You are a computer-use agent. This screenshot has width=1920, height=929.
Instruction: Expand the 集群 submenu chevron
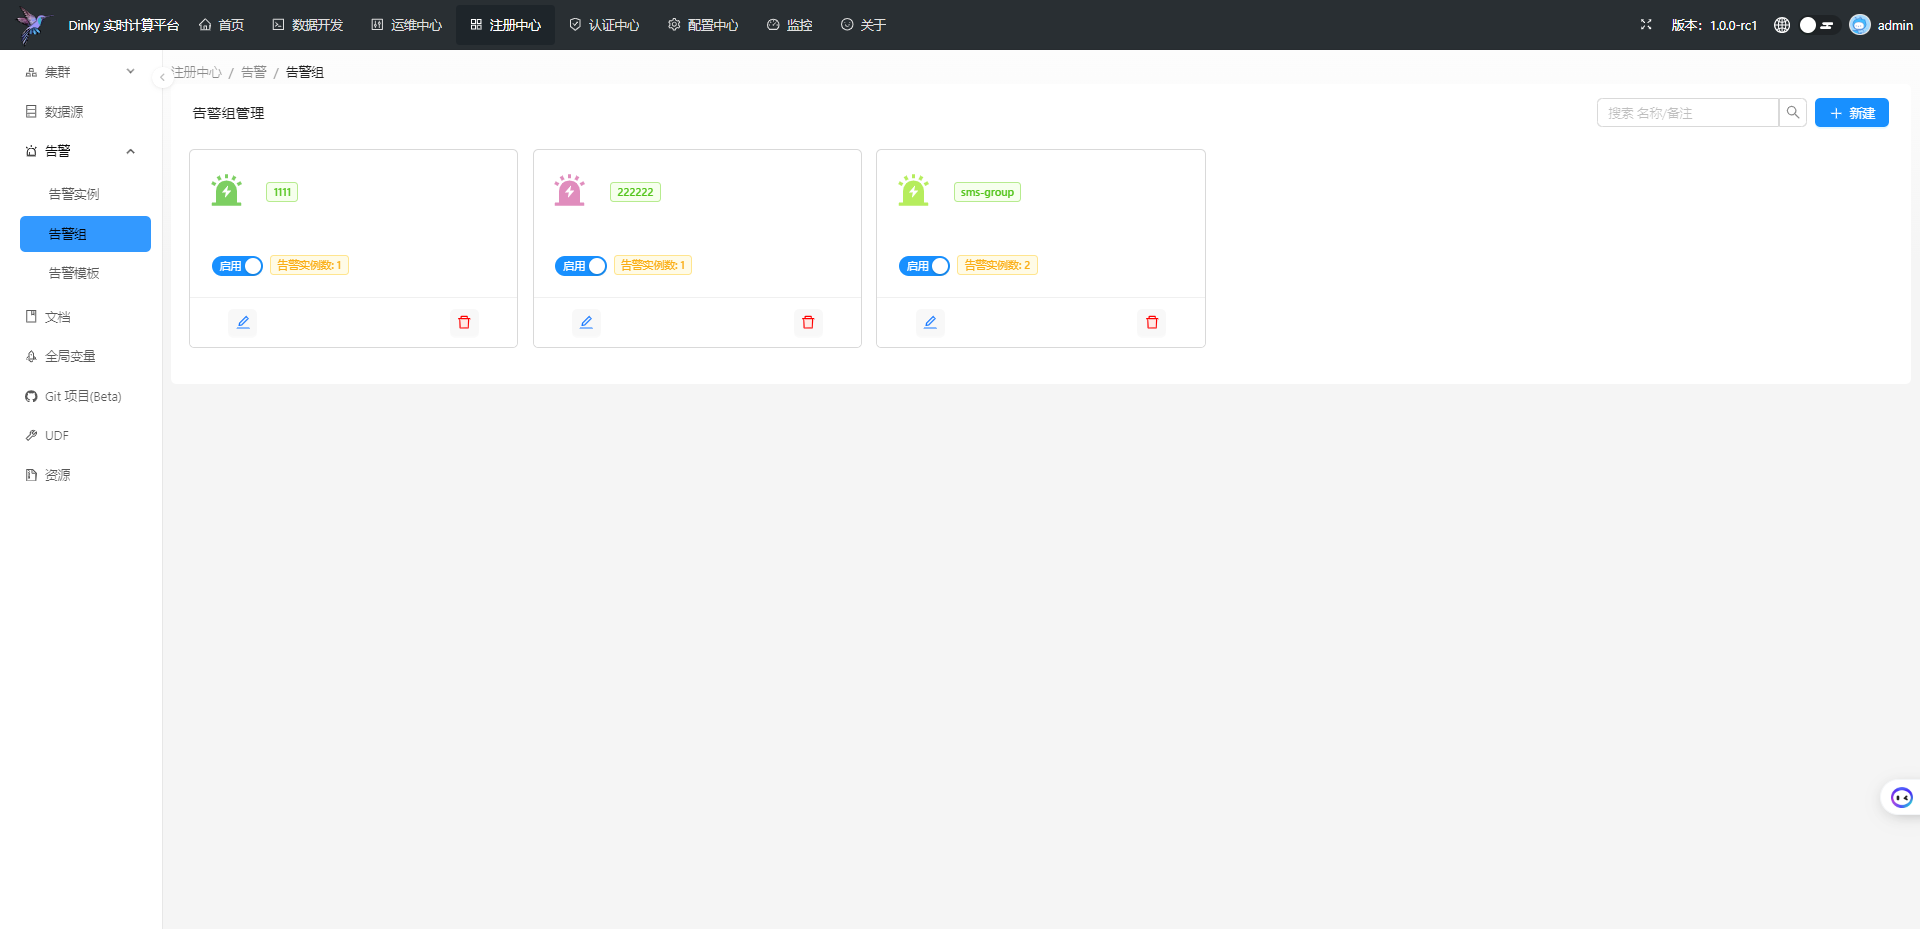(x=130, y=72)
